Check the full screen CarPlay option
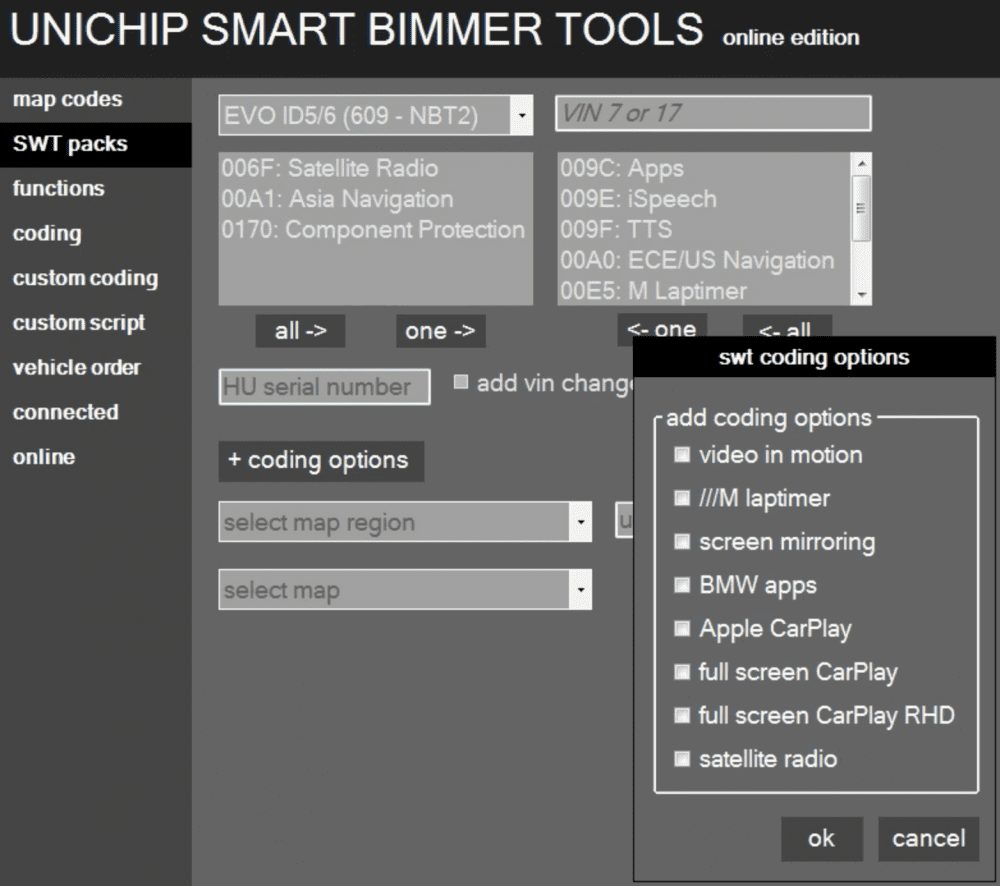The width and height of the screenshot is (1000, 886). pyautogui.click(x=682, y=672)
